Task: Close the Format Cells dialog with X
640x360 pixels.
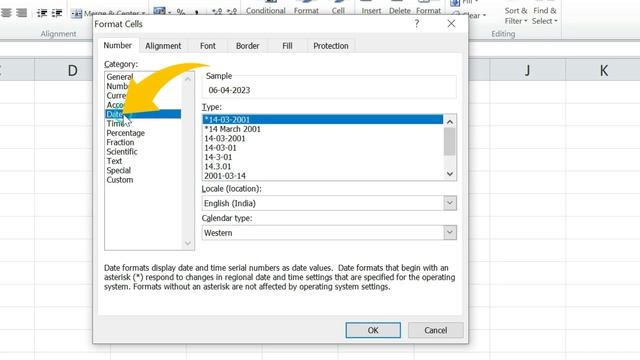Action: [451, 24]
